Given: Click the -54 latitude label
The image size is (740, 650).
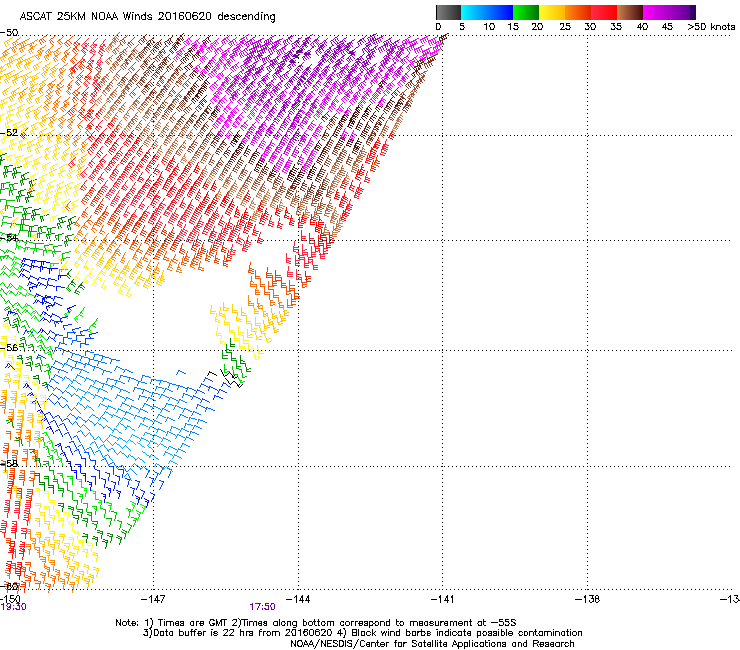Looking at the screenshot, I should point(9,237).
